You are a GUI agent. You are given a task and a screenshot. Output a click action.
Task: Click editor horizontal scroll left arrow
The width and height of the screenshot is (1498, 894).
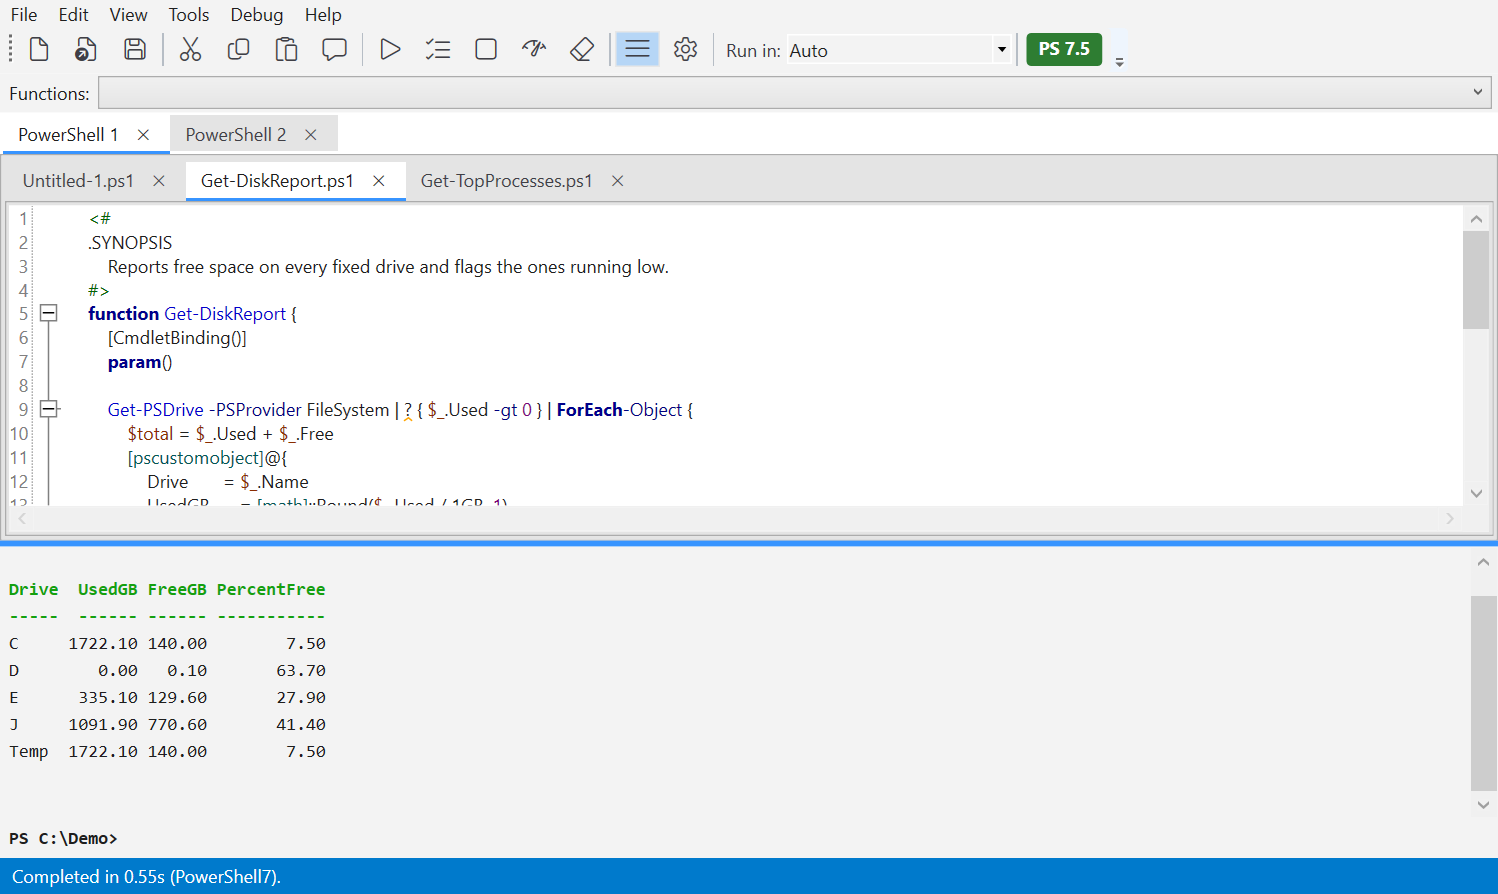click(x=22, y=518)
